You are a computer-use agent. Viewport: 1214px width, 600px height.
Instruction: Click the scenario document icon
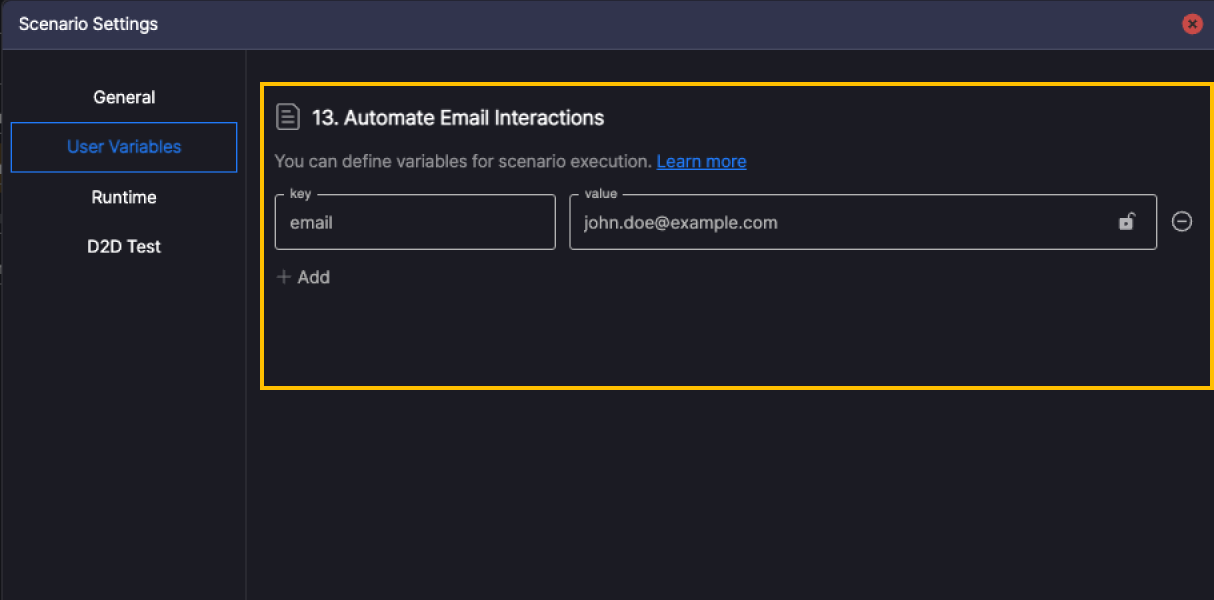point(288,117)
